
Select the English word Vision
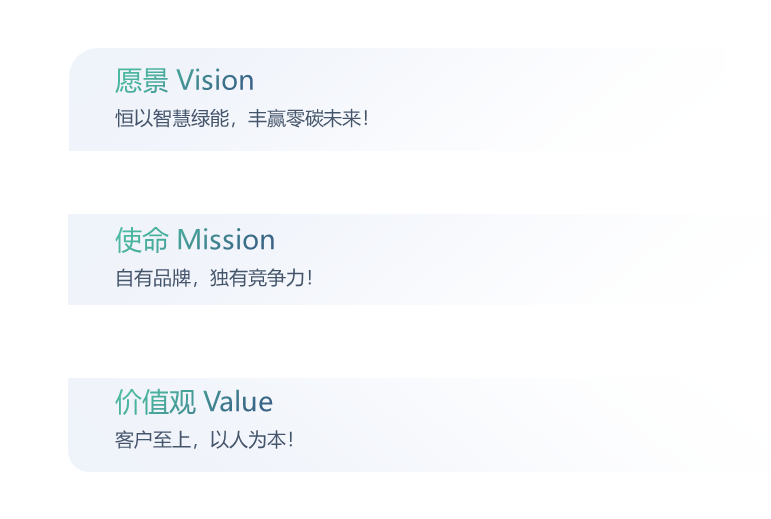[x=215, y=80]
